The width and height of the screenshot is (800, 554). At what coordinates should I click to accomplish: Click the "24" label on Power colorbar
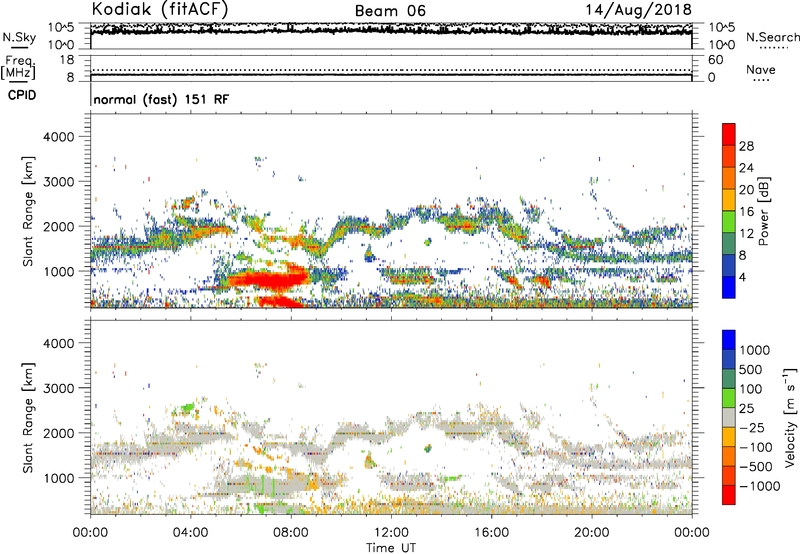click(746, 168)
